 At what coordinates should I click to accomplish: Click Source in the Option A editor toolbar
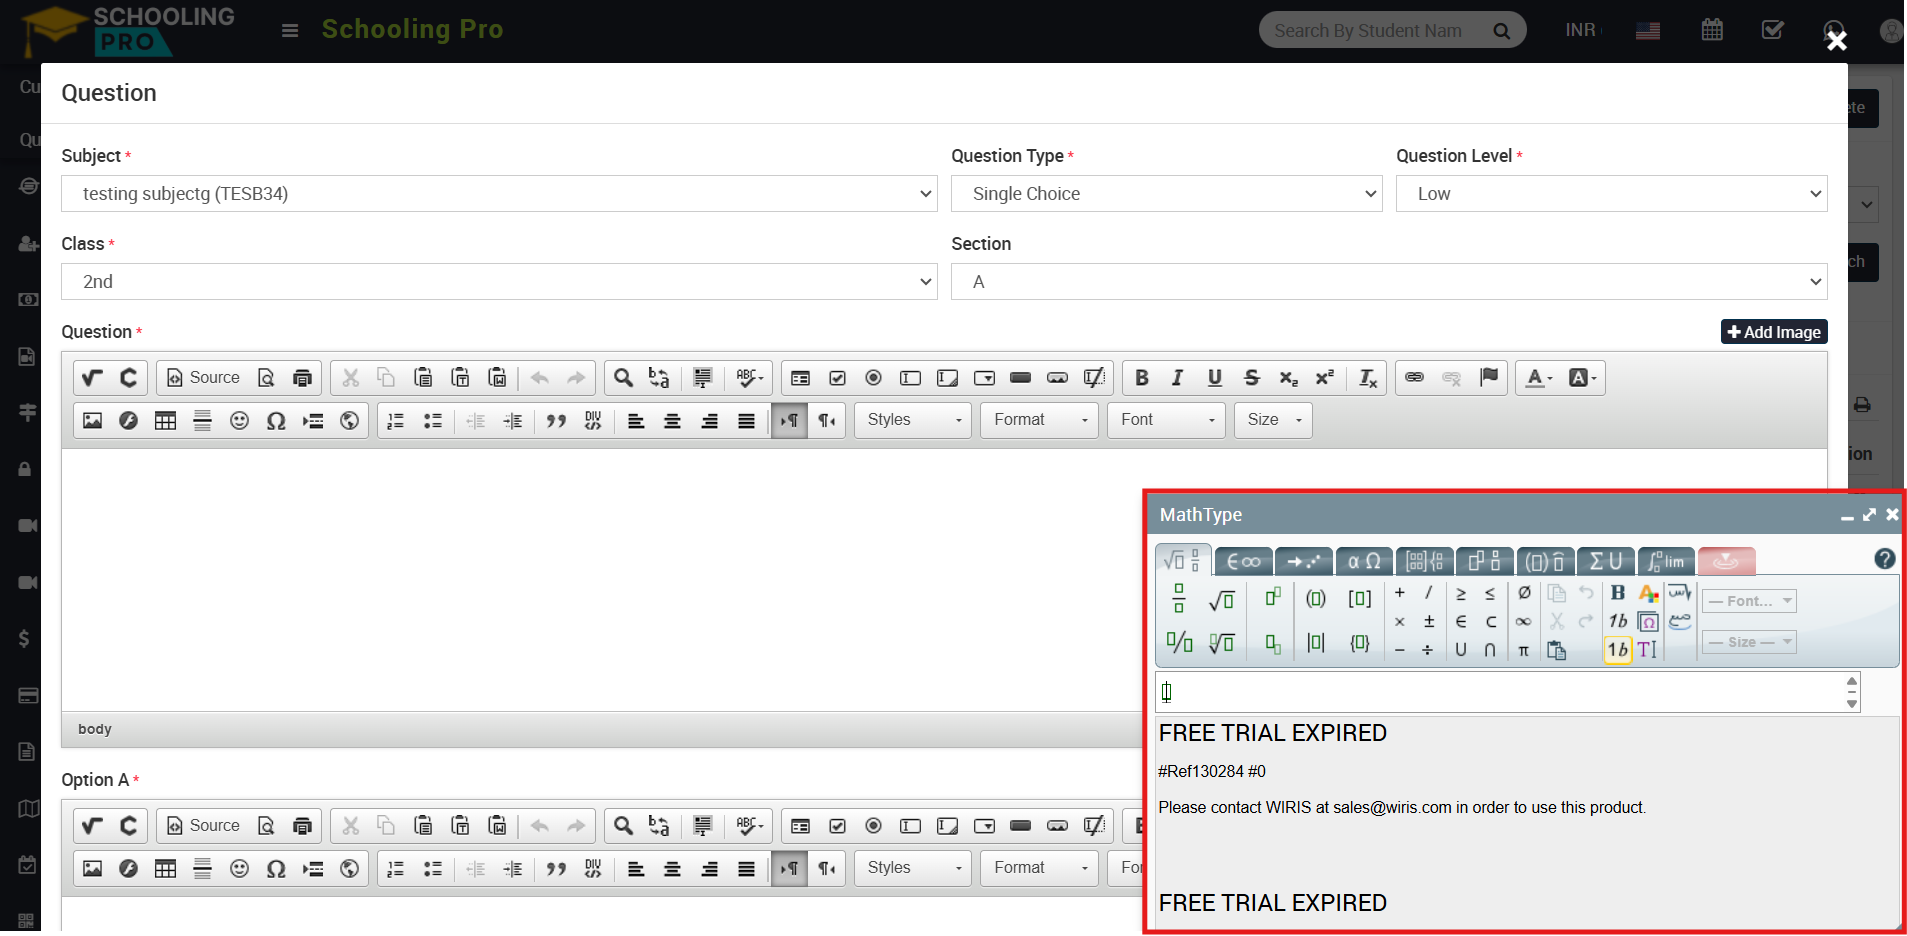coord(203,826)
